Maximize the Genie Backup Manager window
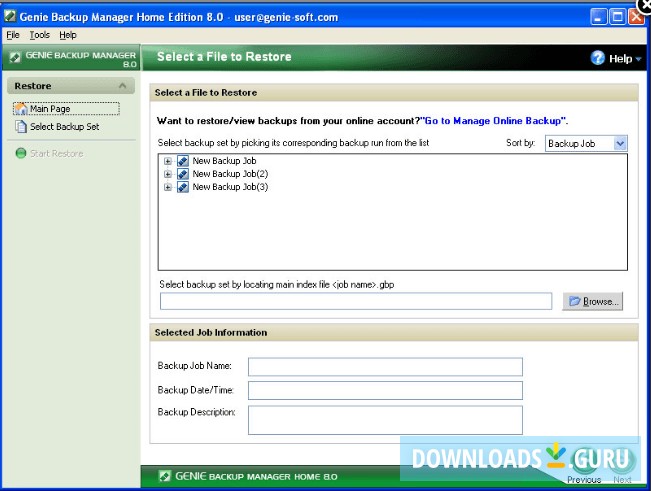Image resolution: width=651 pixels, height=491 pixels. tap(617, 17)
